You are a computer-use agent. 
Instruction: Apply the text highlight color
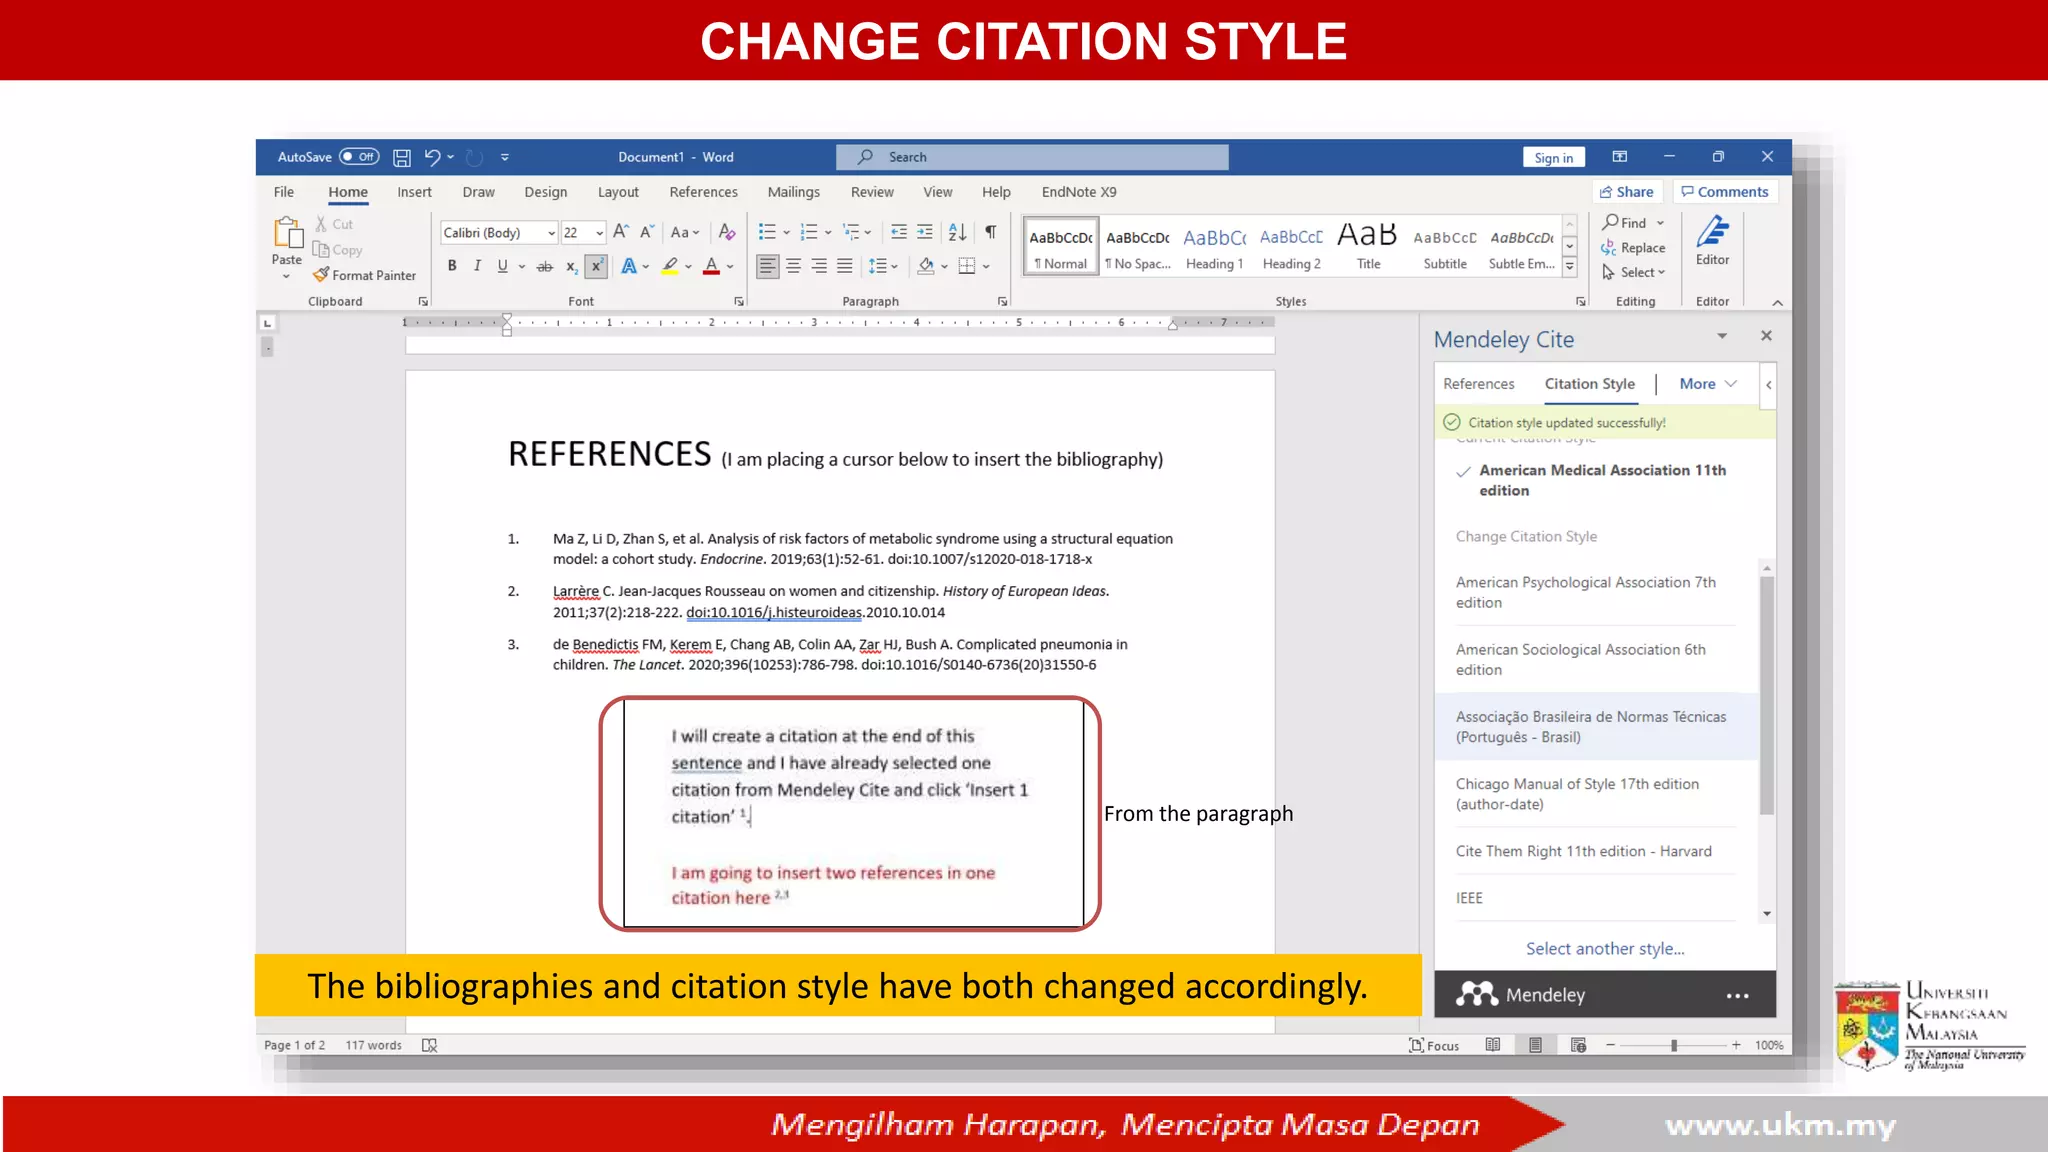(670, 266)
